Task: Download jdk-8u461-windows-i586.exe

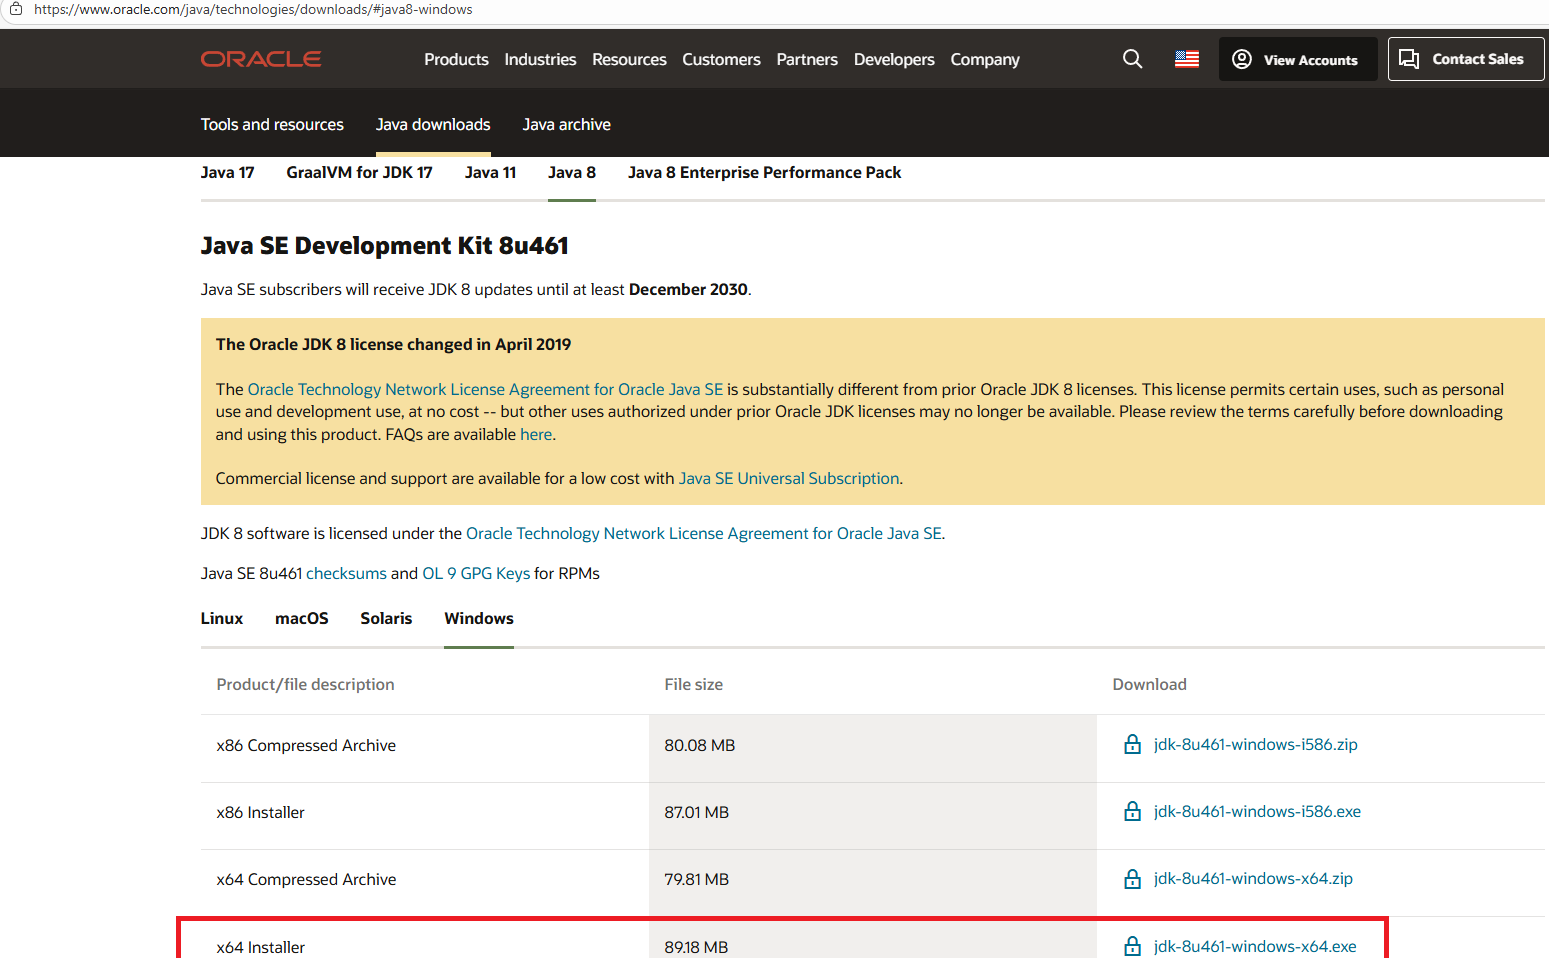Action: pyautogui.click(x=1257, y=811)
